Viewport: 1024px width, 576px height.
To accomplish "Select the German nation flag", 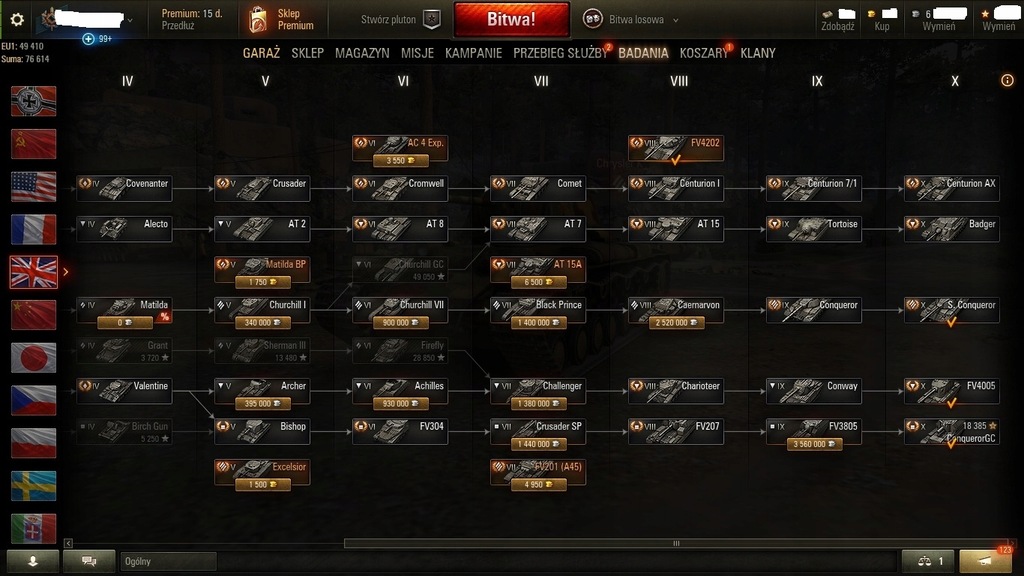I will click(33, 101).
